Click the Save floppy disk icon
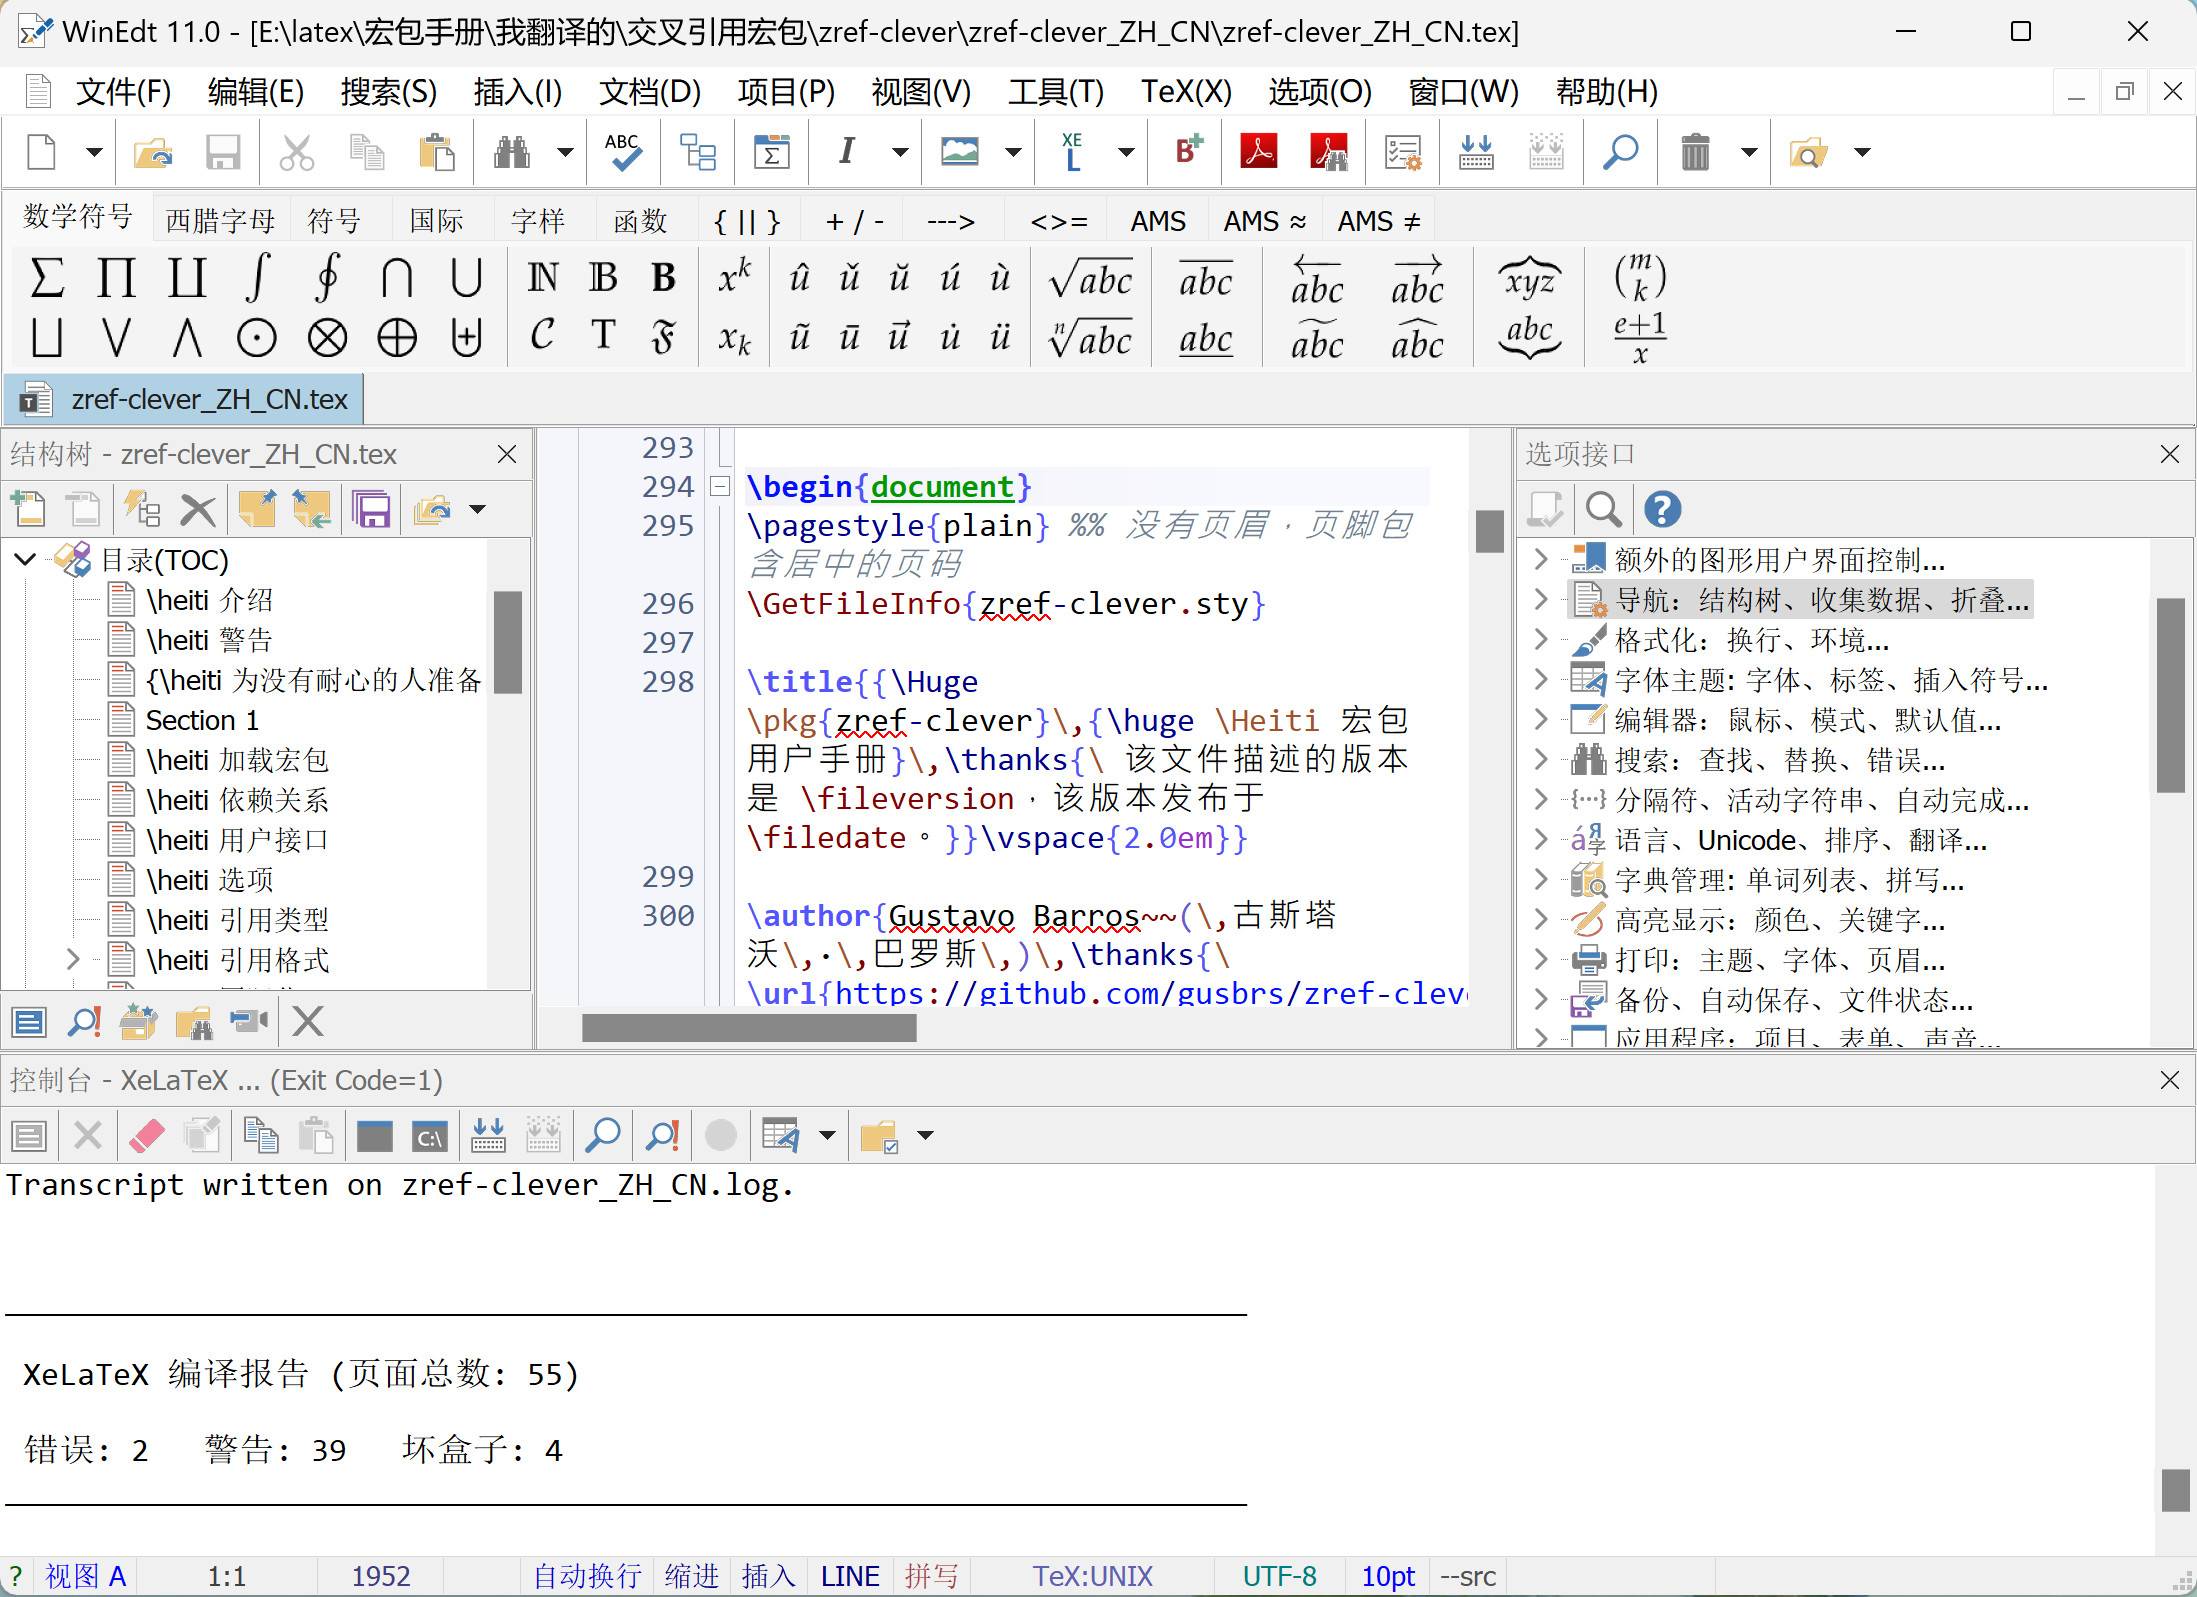The height and width of the screenshot is (1597, 2197). coord(222,153)
